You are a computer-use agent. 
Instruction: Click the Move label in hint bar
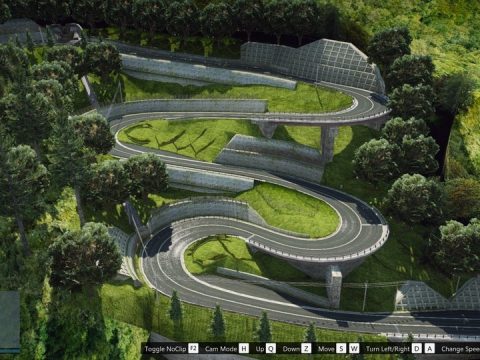[x=326, y=349]
